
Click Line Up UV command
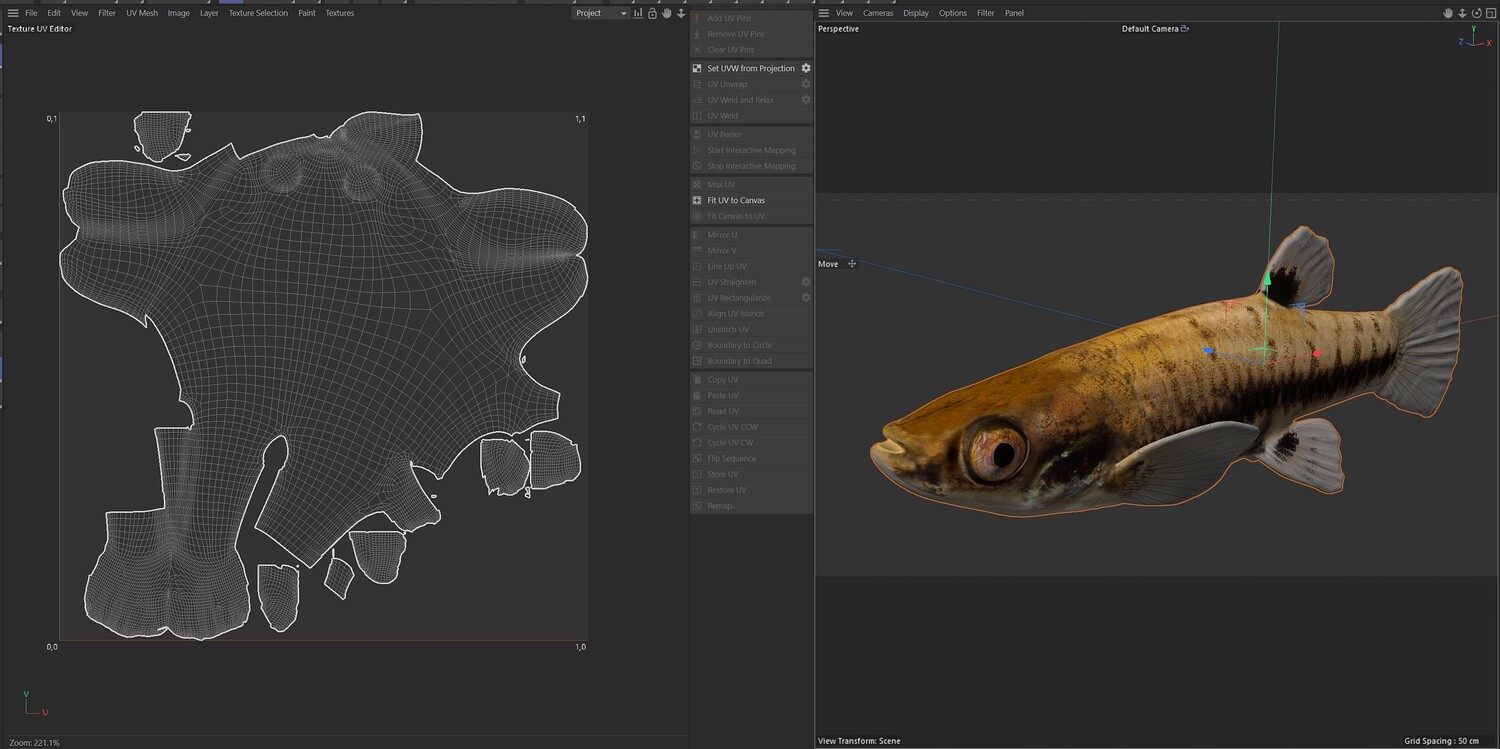coord(751,266)
